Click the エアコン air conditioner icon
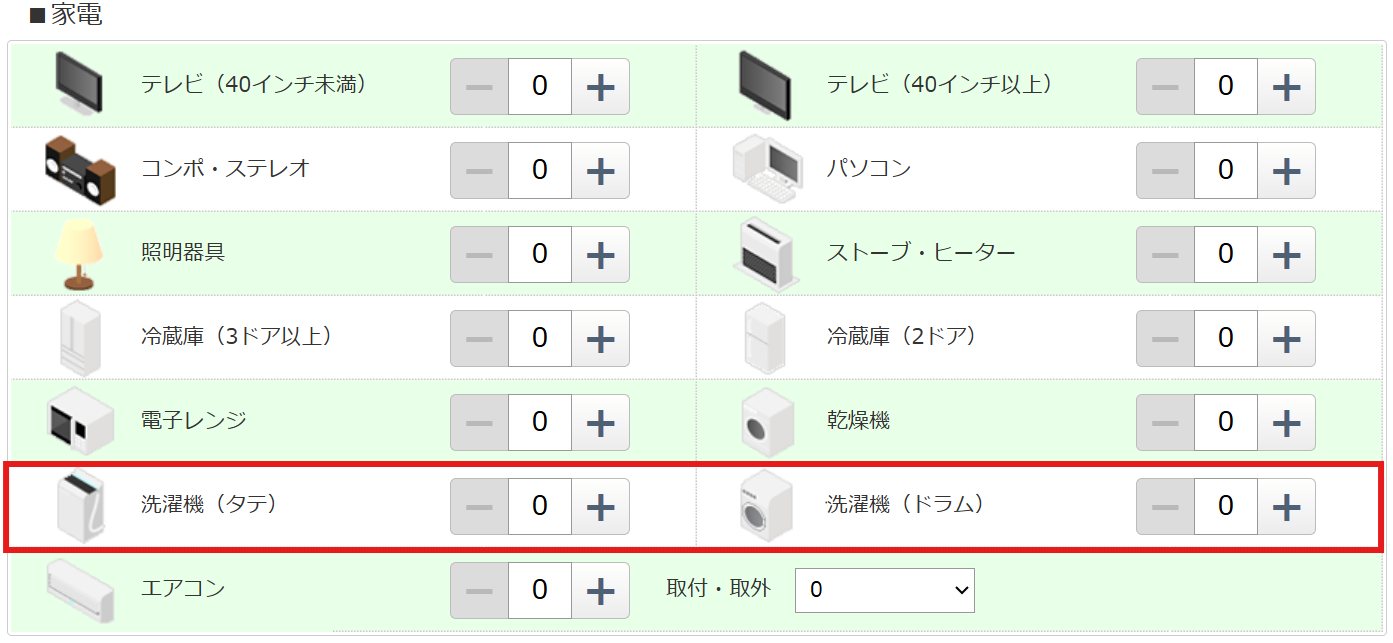The width and height of the screenshot is (1393, 643). point(80,589)
